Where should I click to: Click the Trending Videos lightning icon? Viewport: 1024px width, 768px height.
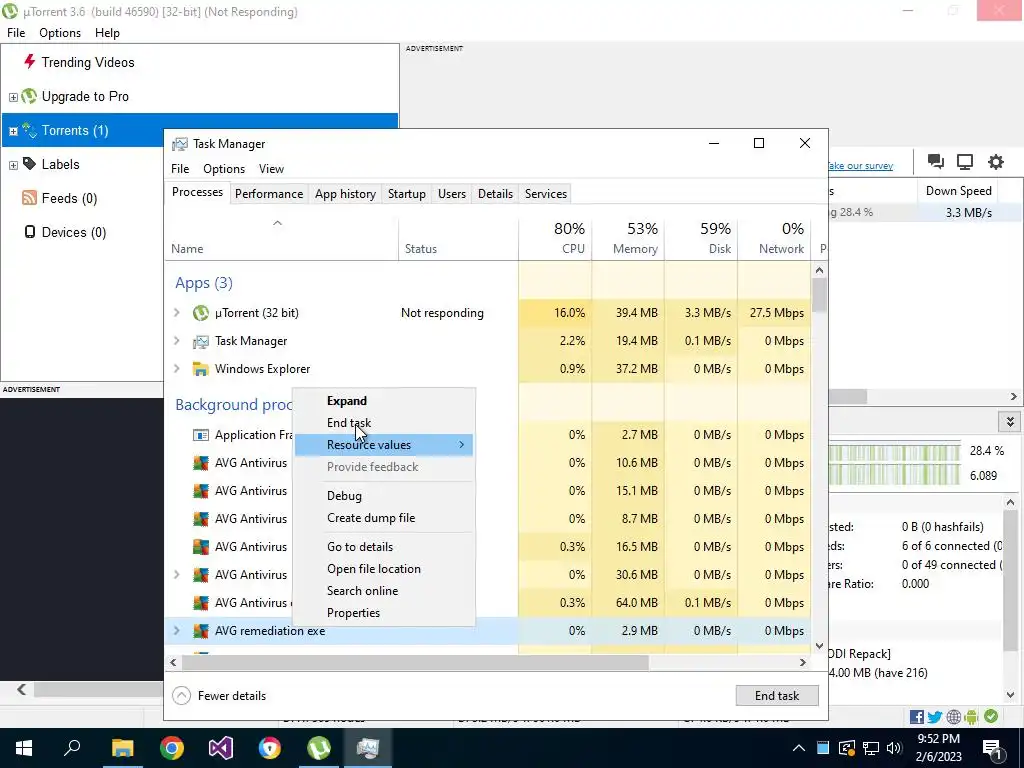29,61
